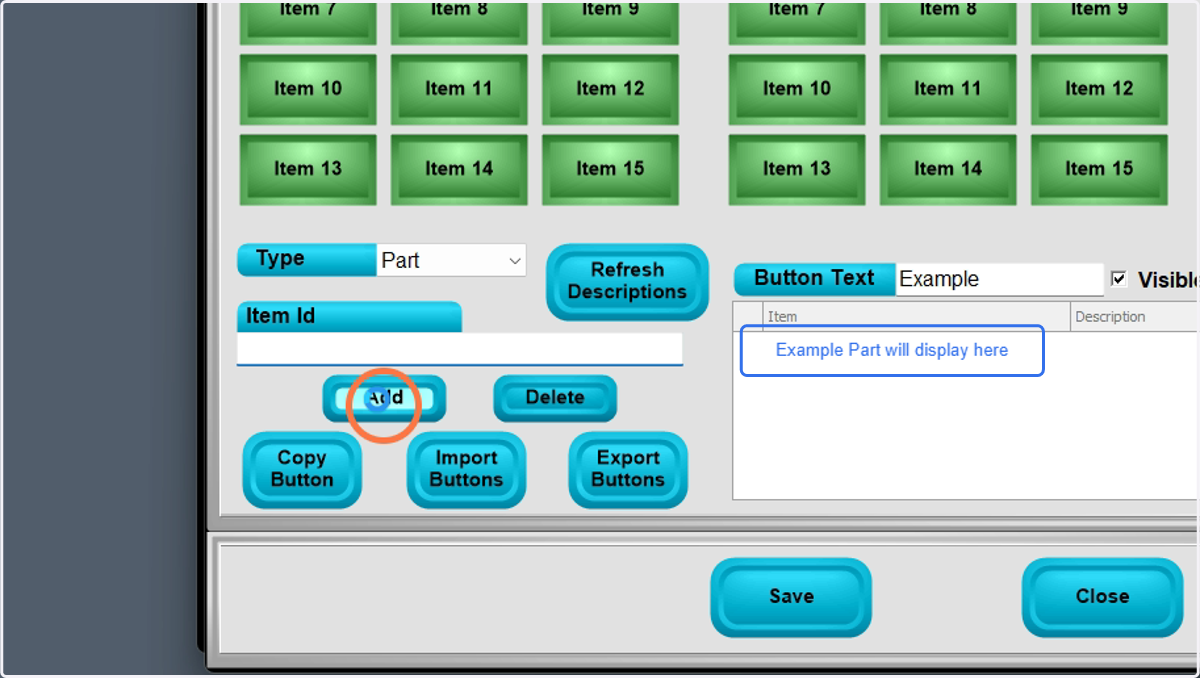Click the Item column header
This screenshot has height=678, width=1200.
[916, 316]
